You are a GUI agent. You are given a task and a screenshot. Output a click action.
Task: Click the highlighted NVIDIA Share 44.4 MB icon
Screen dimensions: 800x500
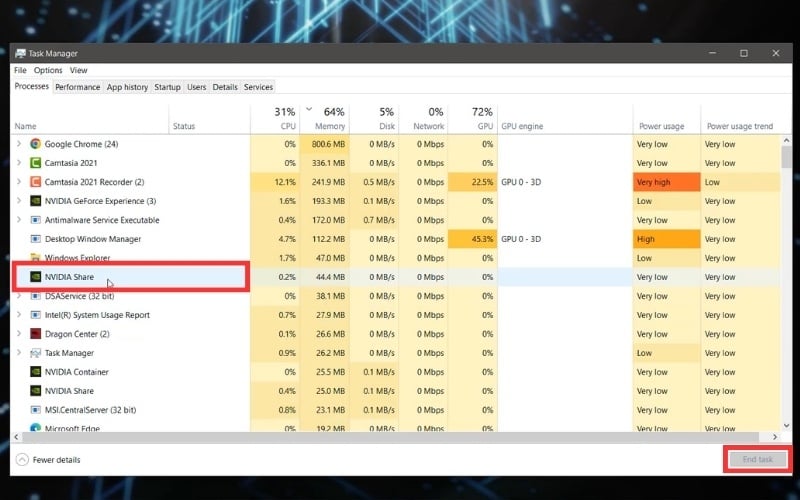pos(35,277)
